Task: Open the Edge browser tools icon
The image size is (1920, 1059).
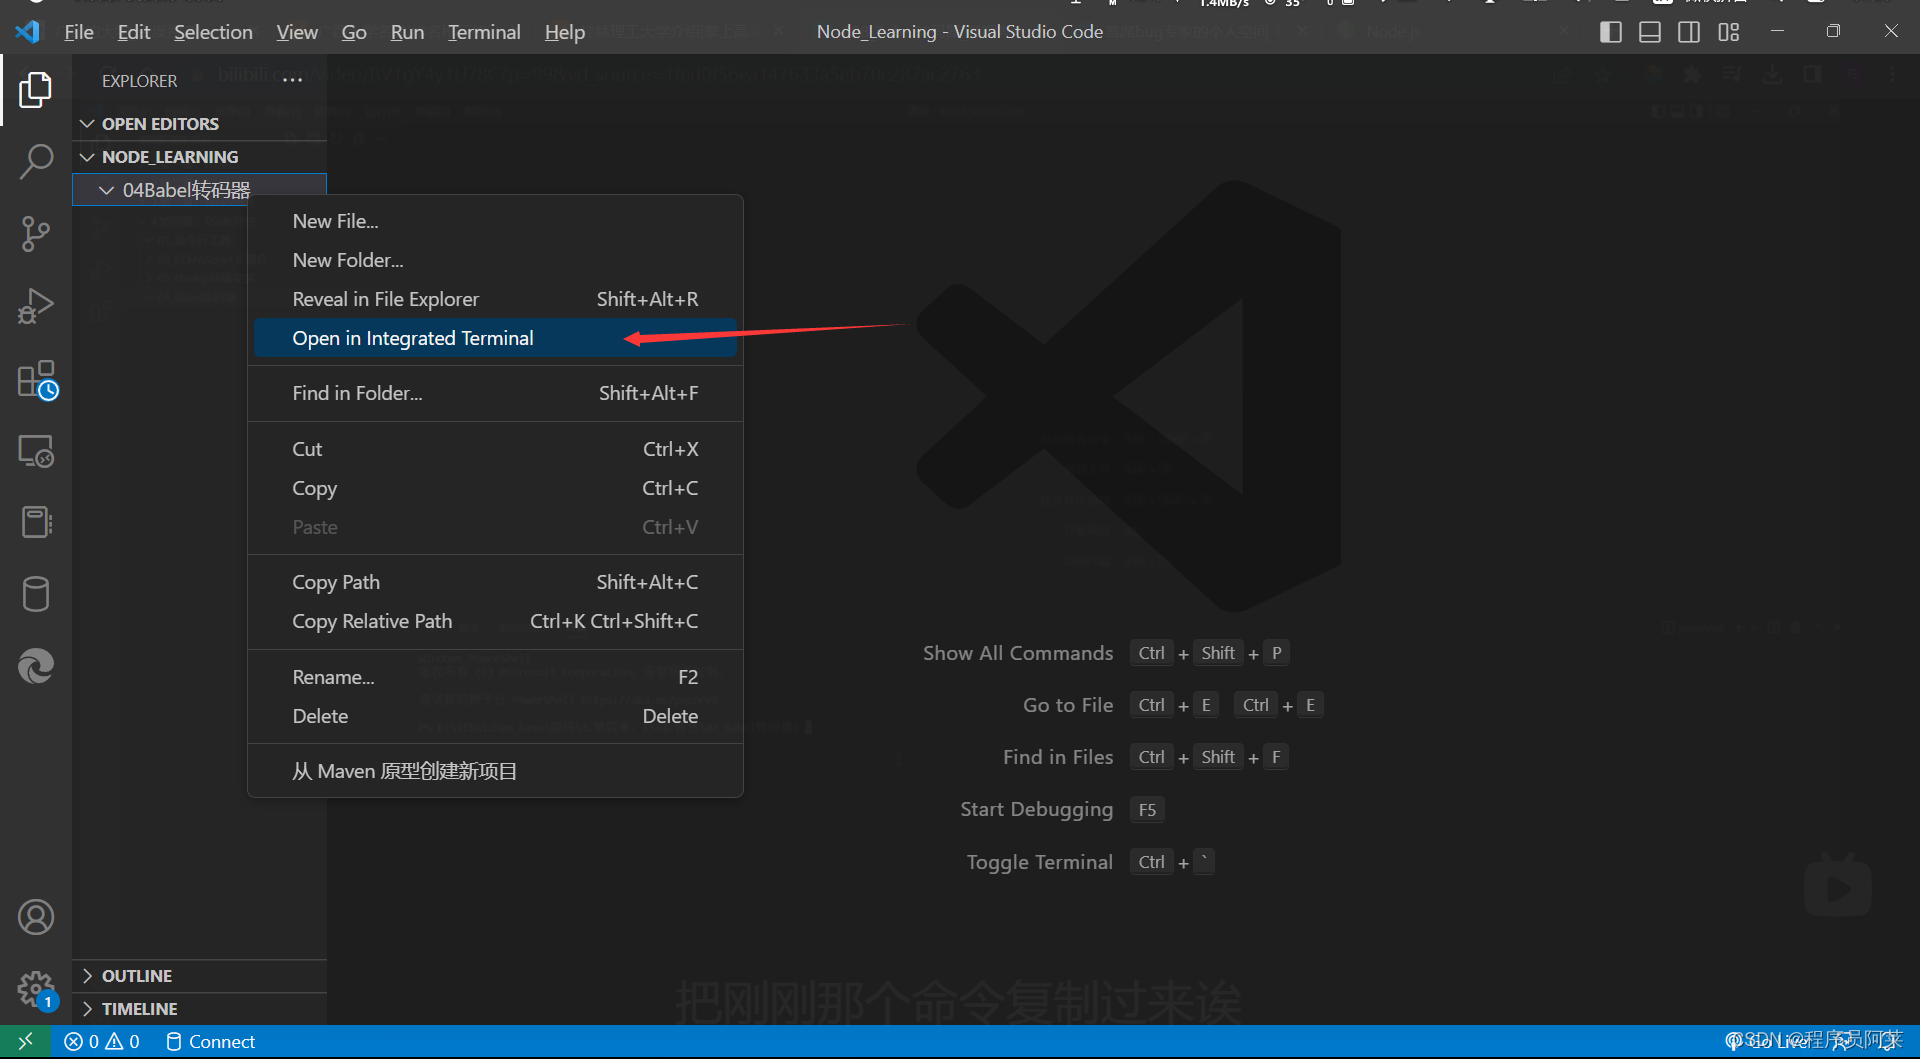Action: (36, 666)
